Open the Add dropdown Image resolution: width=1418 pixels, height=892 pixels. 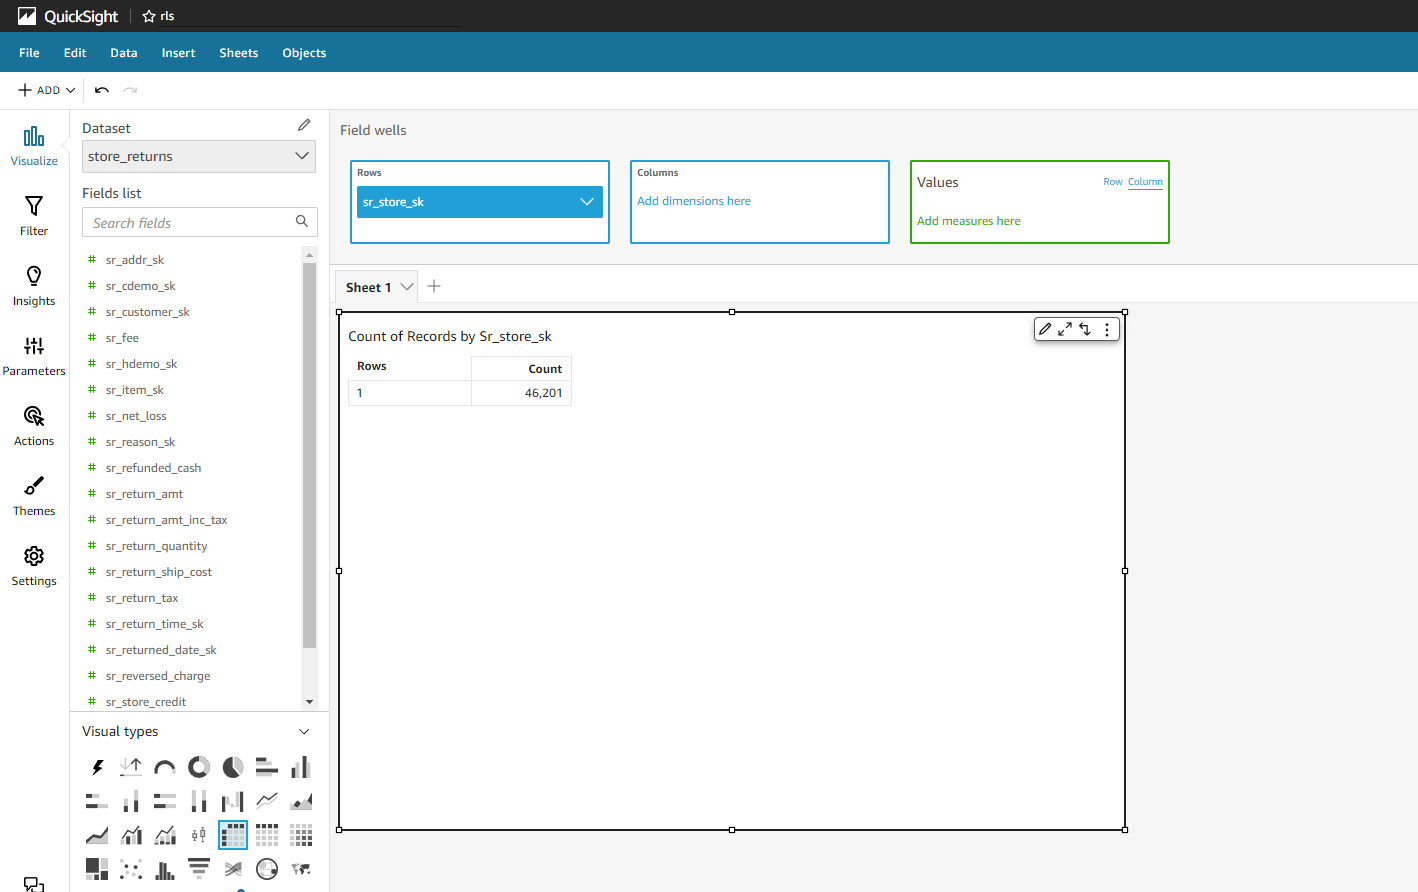47,90
